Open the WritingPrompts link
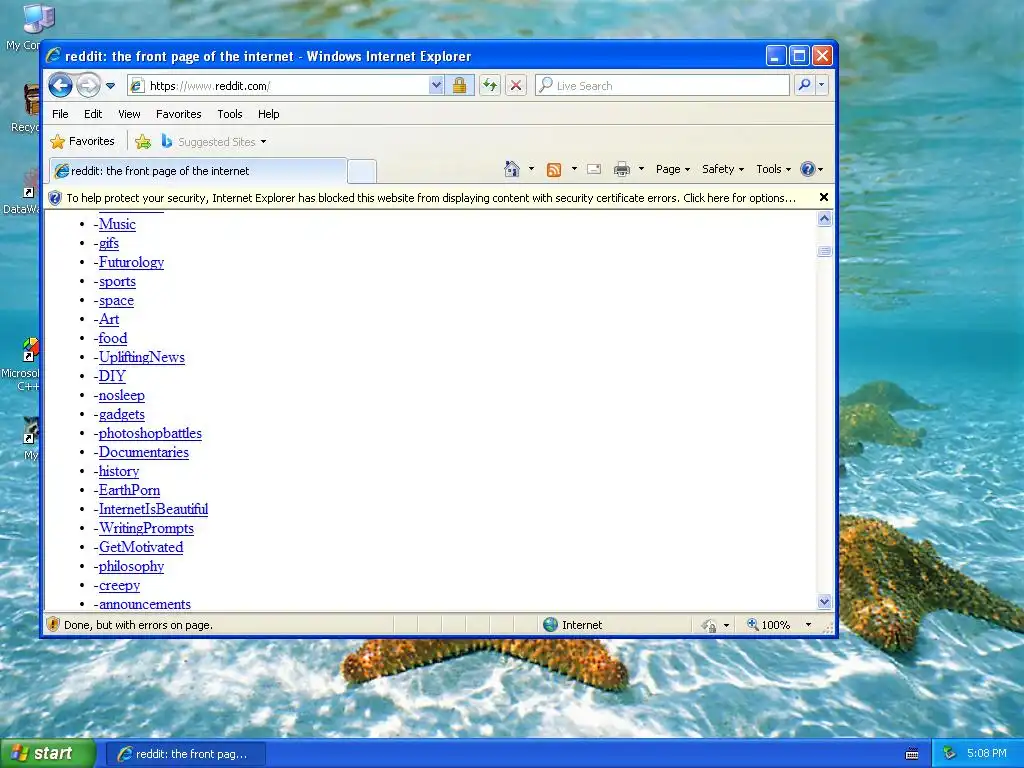 tap(146, 528)
